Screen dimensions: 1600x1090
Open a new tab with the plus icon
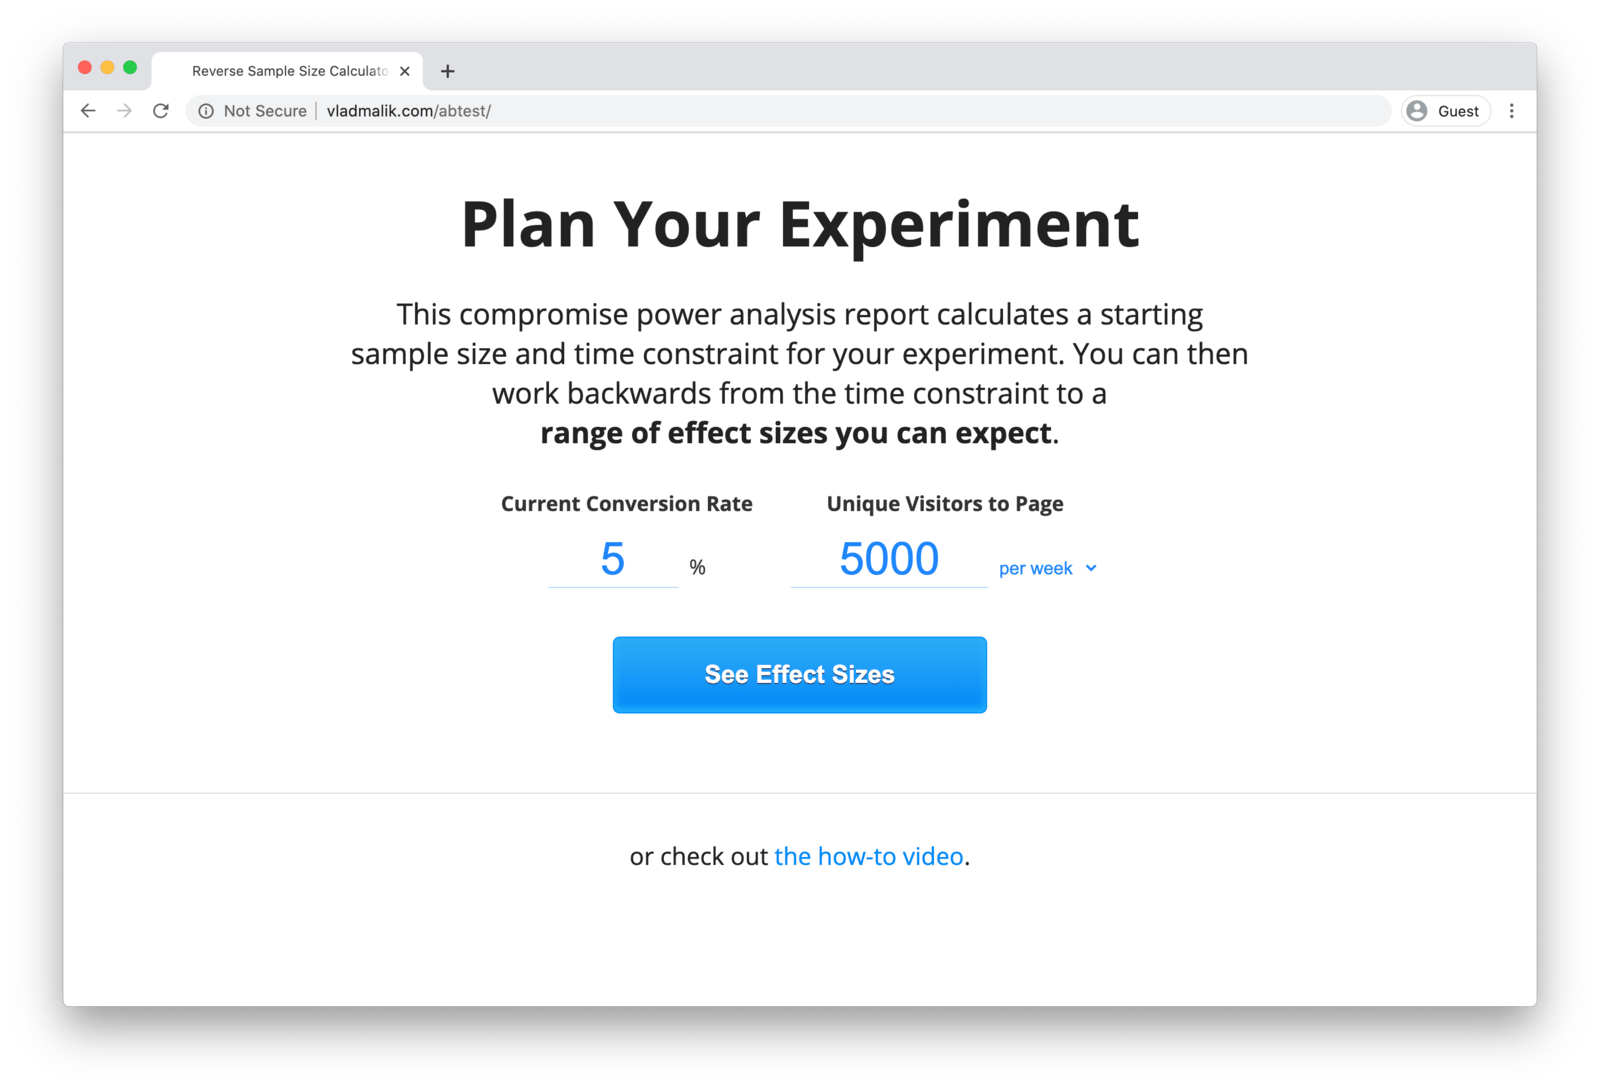tap(448, 71)
